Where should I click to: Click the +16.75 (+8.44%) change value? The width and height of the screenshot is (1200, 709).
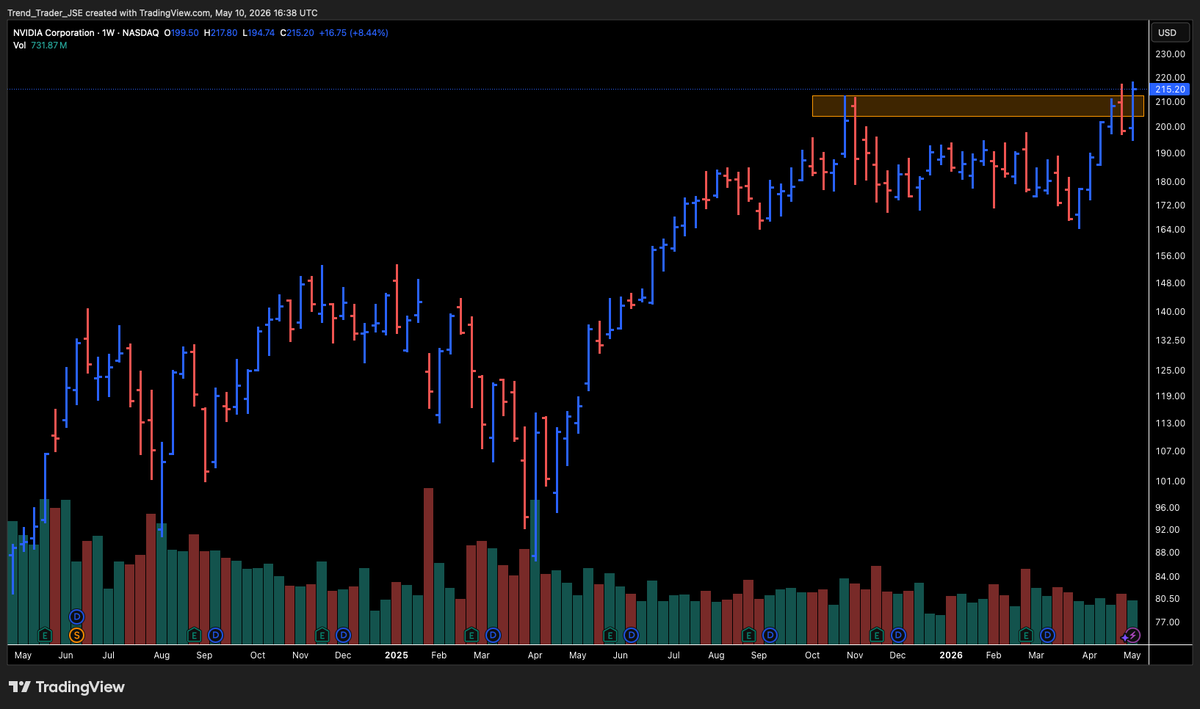[x=353, y=33]
